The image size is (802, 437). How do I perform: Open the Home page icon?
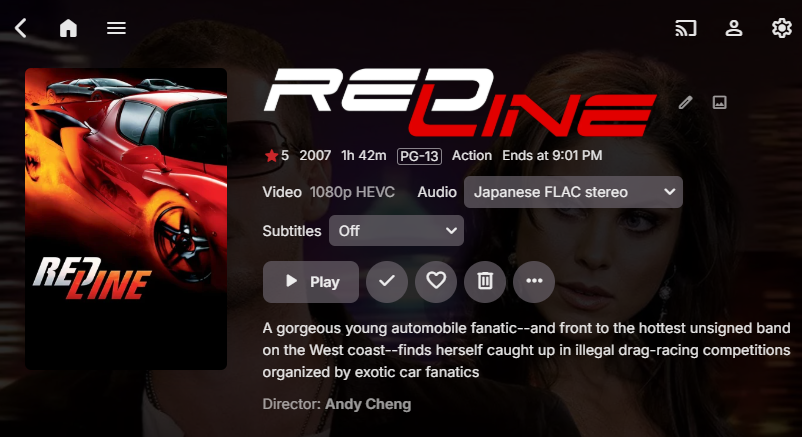[x=68, y=28]
